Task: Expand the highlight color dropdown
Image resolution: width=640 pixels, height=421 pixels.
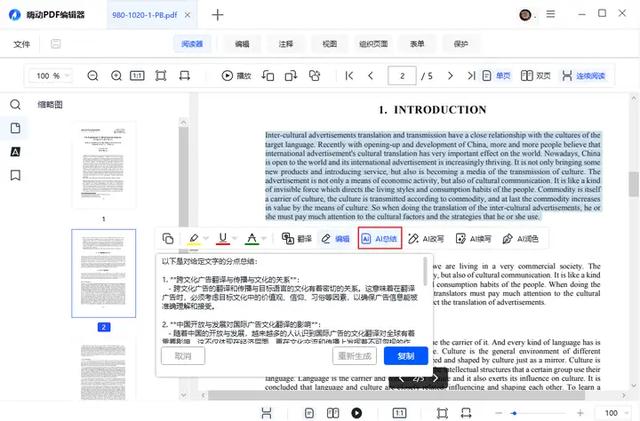Action: pos(206,238)
